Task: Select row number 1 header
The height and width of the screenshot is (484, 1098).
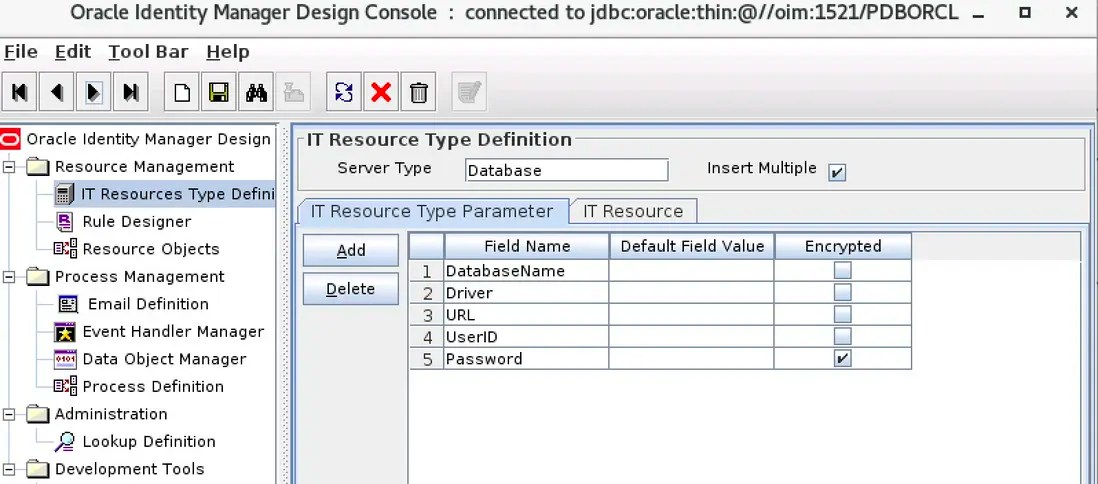Action: coord(426,270)
